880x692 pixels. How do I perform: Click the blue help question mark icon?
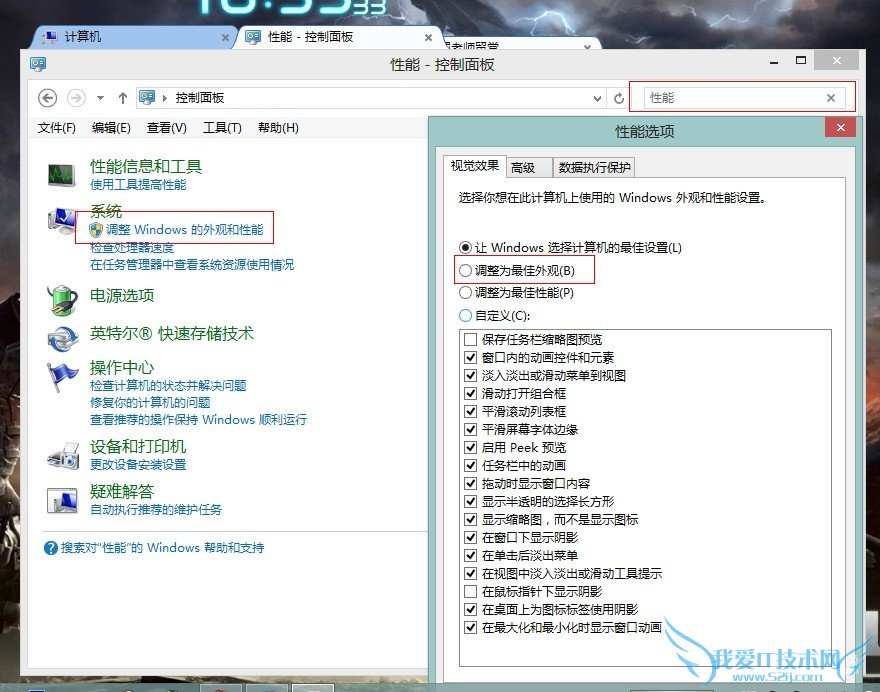click(x=51, y=548)
